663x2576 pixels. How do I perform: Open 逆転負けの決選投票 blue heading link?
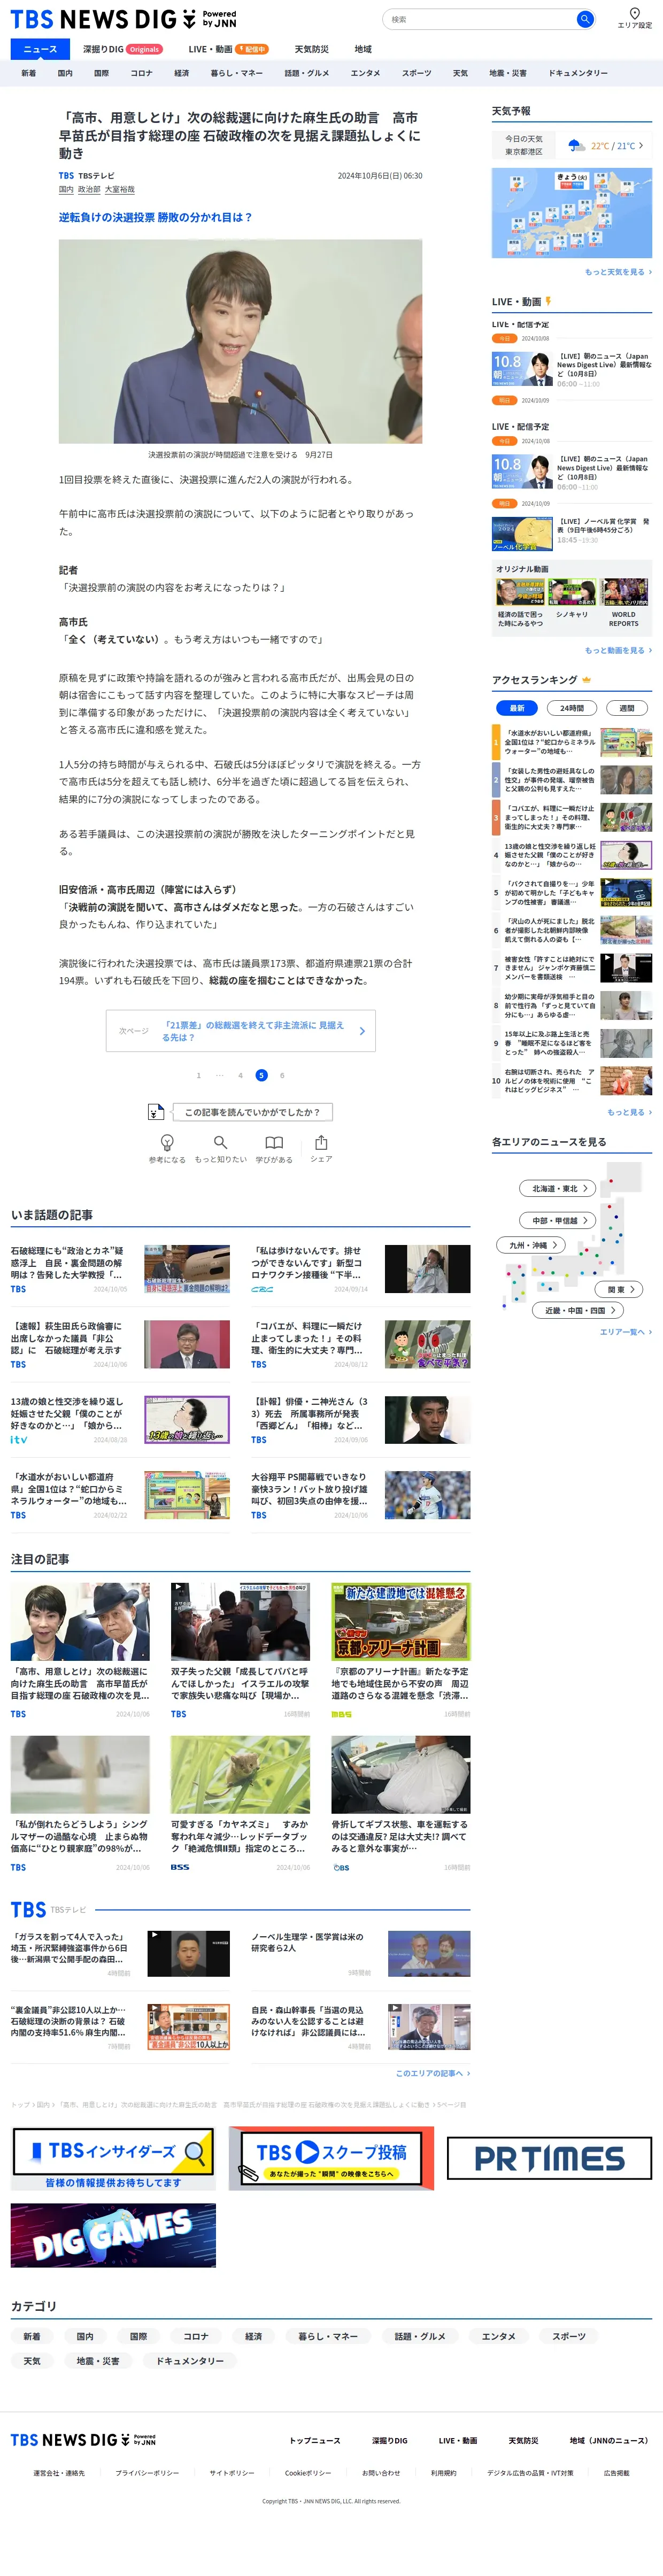point(155,217)
